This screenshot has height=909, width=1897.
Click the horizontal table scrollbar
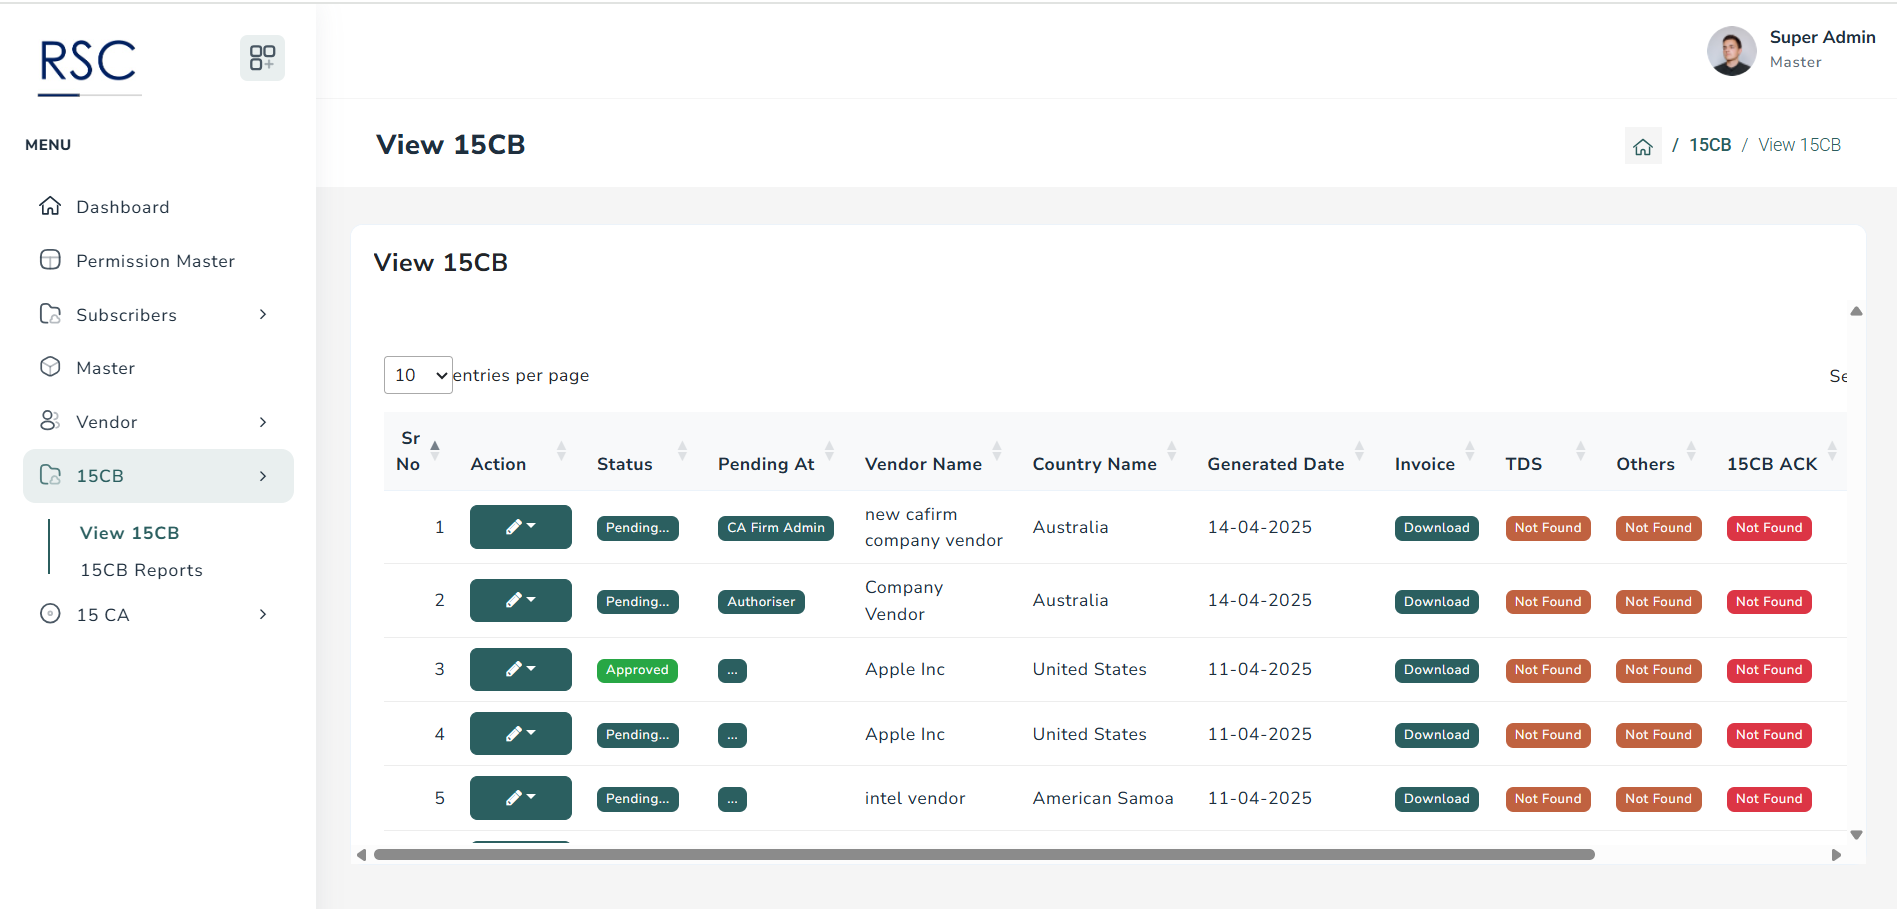pyautogui.click(x=983, y=855)
